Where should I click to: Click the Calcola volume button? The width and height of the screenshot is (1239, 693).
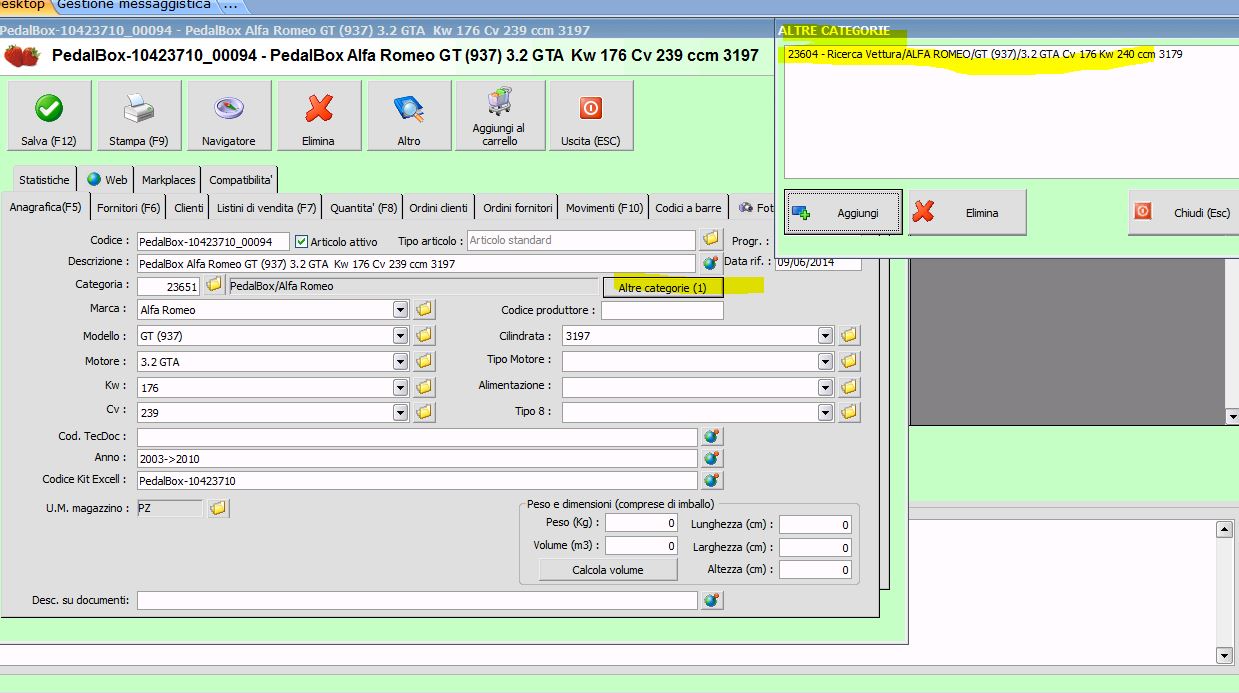(x=608, y=570)
